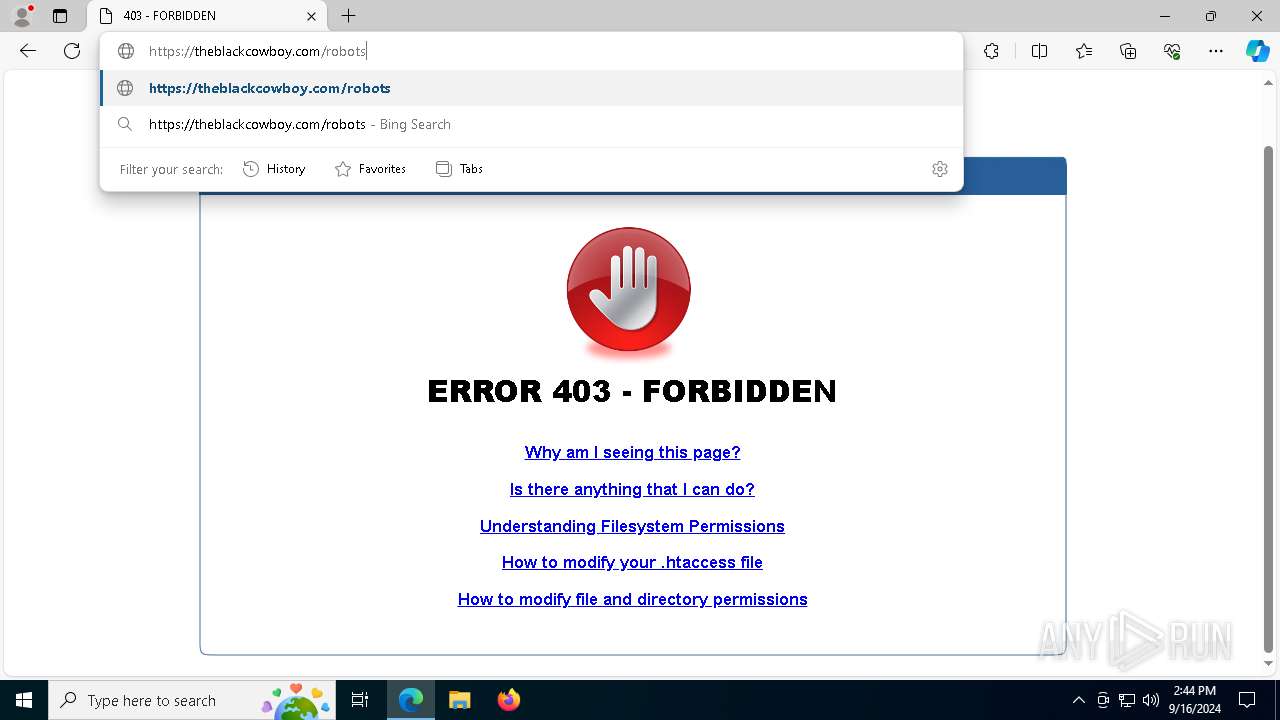Click the ERROR 403 - FORBIDDEN heading
Image resolution: width=1280 pixels, height=720 pixels.
[632, 391]
